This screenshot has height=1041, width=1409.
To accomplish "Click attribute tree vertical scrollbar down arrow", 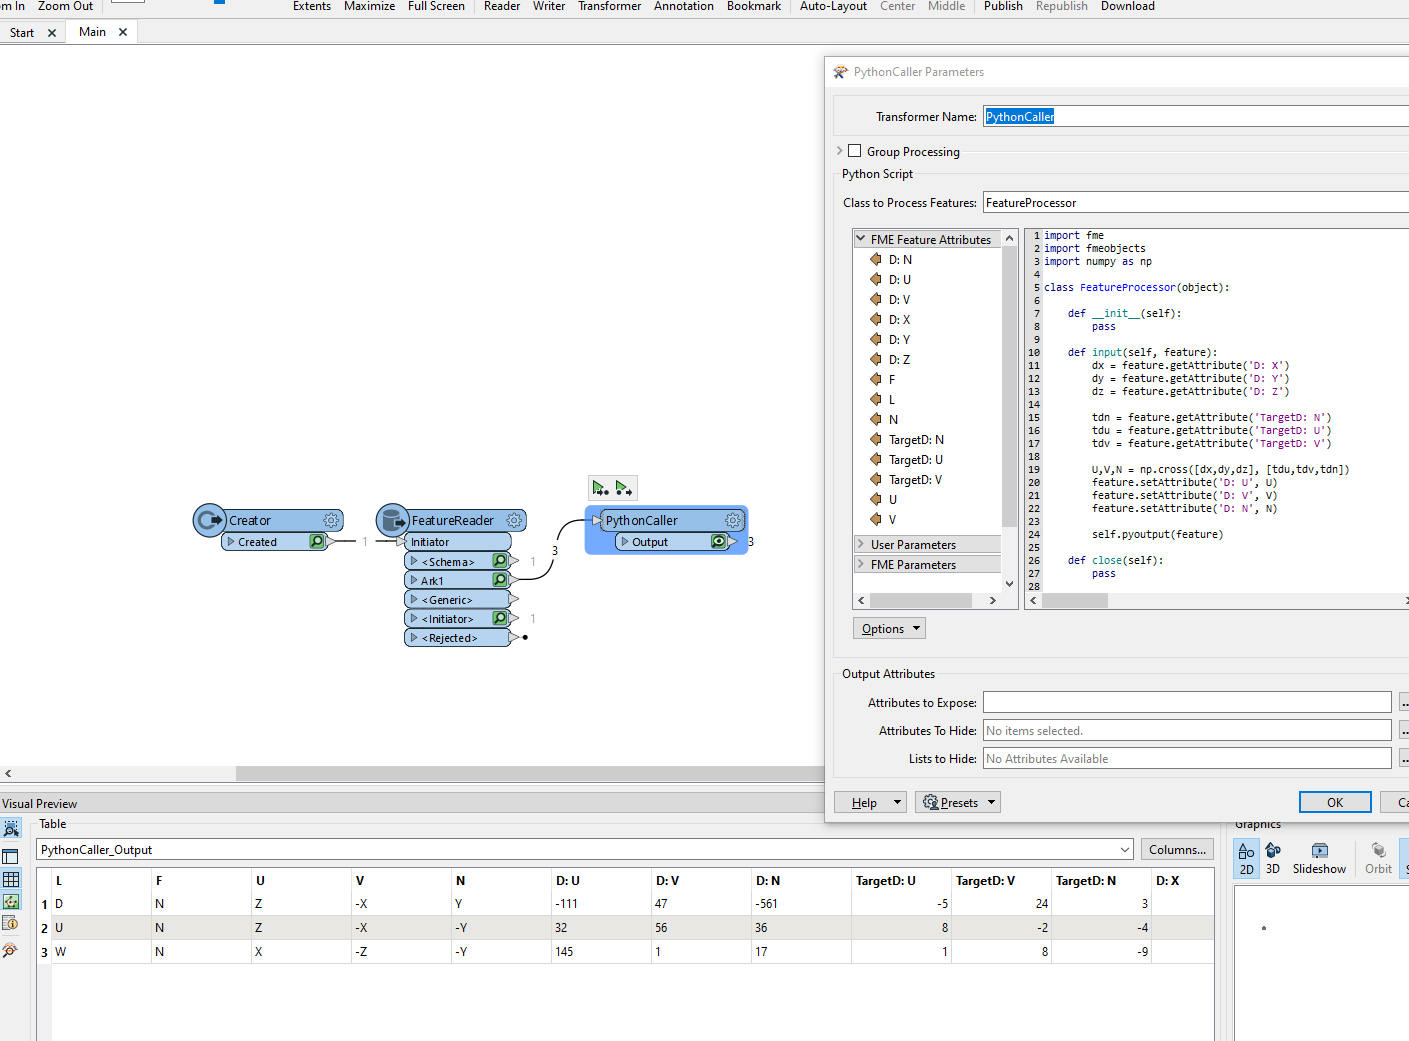I will 1009,583.
